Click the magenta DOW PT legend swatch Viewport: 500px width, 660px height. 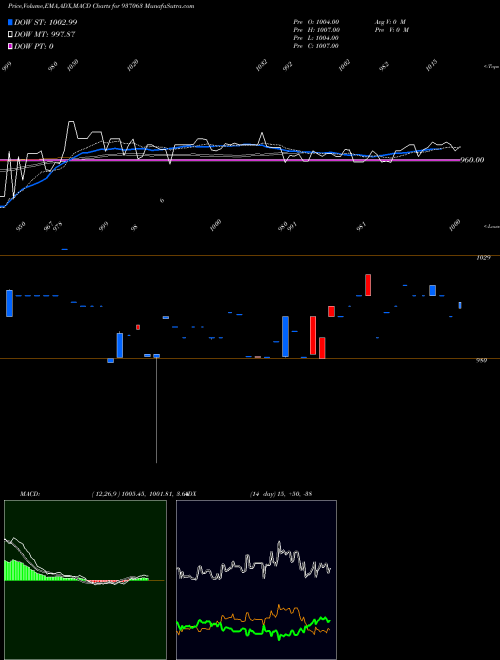[x=10, y=46]
